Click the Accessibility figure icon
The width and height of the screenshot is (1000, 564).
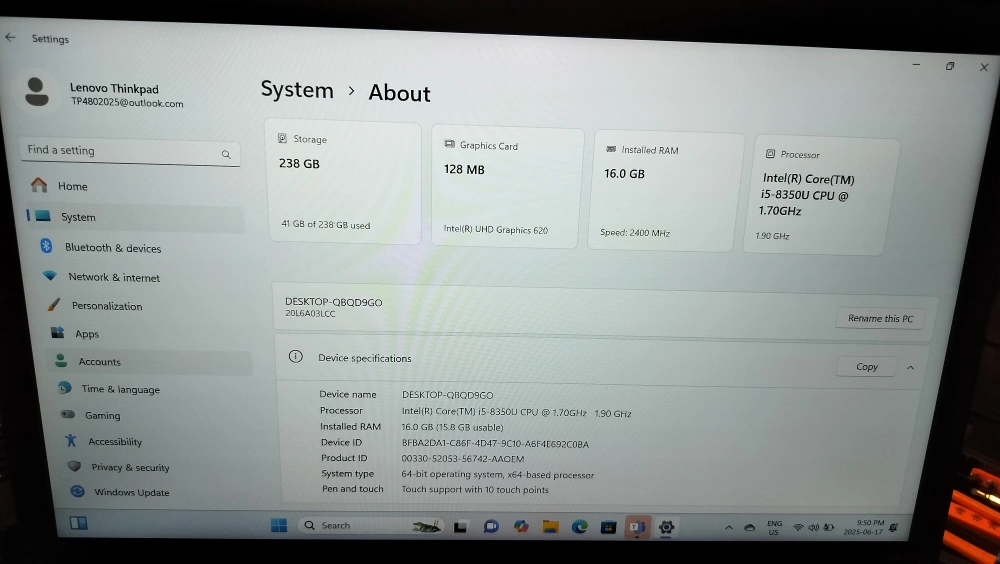coord(70,440)
